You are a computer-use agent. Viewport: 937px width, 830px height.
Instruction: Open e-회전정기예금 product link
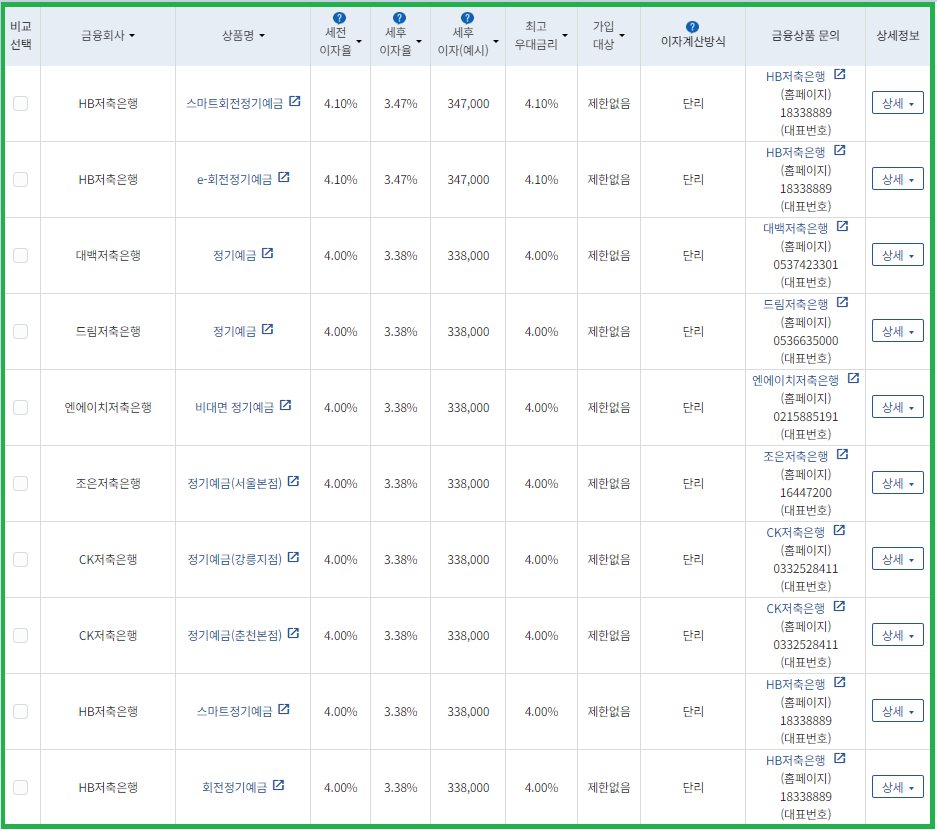click(234, 179)
